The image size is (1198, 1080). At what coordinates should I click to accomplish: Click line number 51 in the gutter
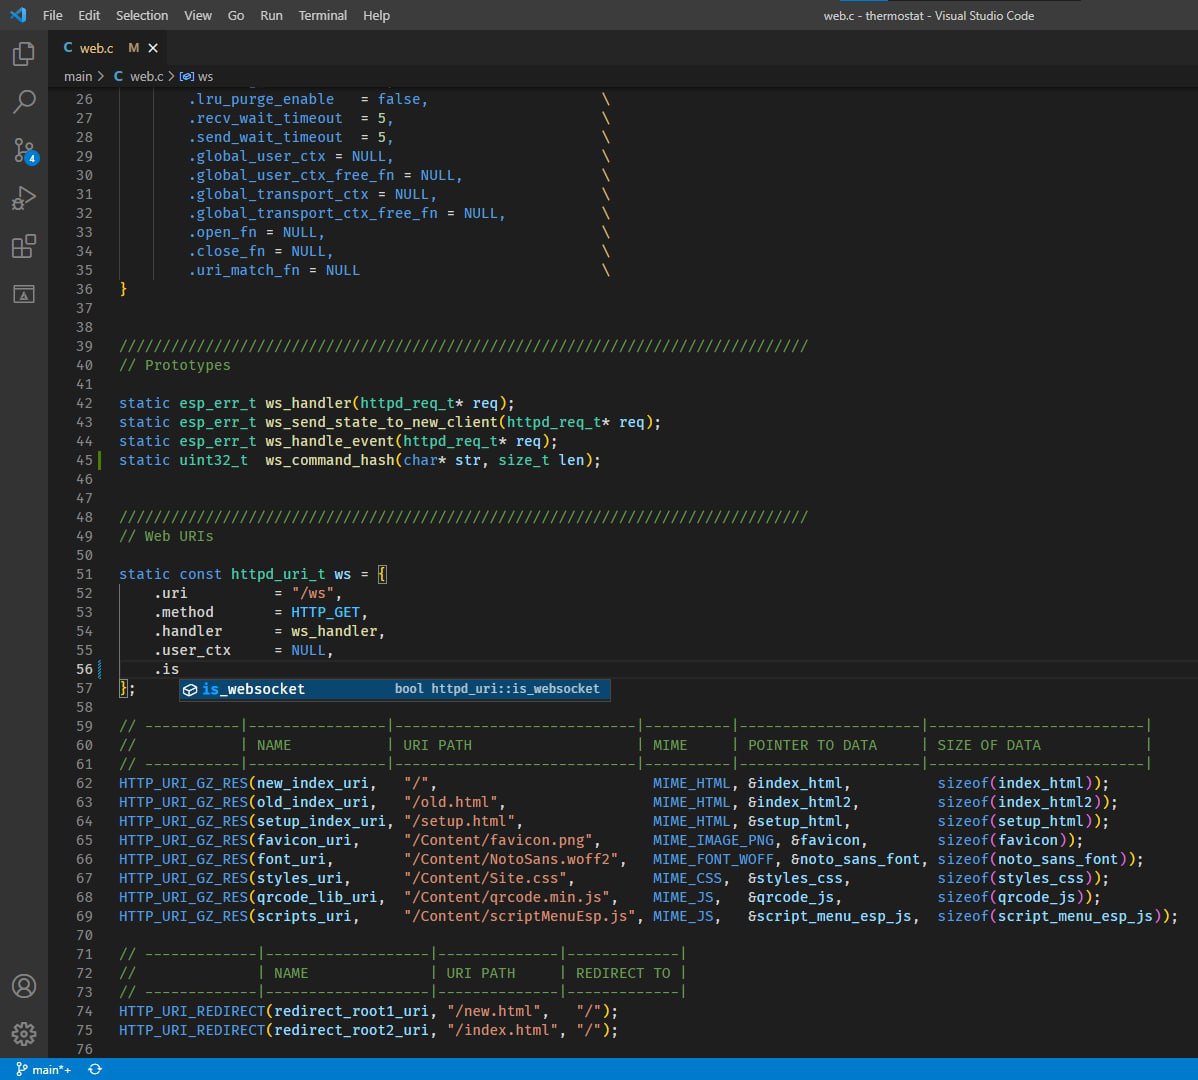84,574
